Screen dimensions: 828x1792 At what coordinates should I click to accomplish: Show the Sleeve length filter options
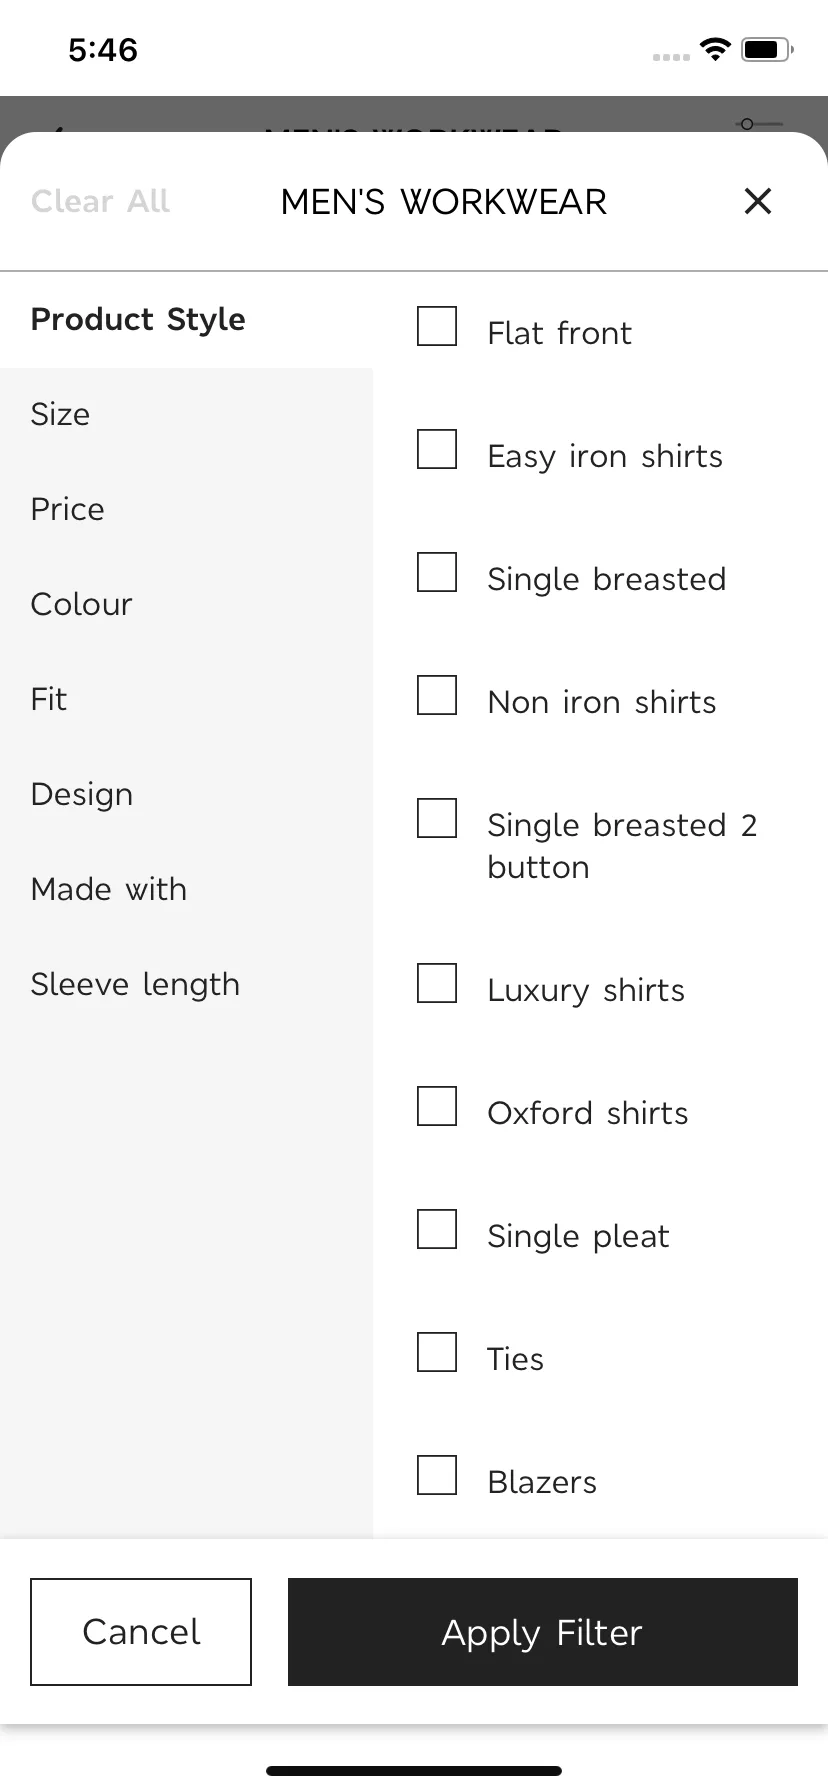click(x=186, y=984)
